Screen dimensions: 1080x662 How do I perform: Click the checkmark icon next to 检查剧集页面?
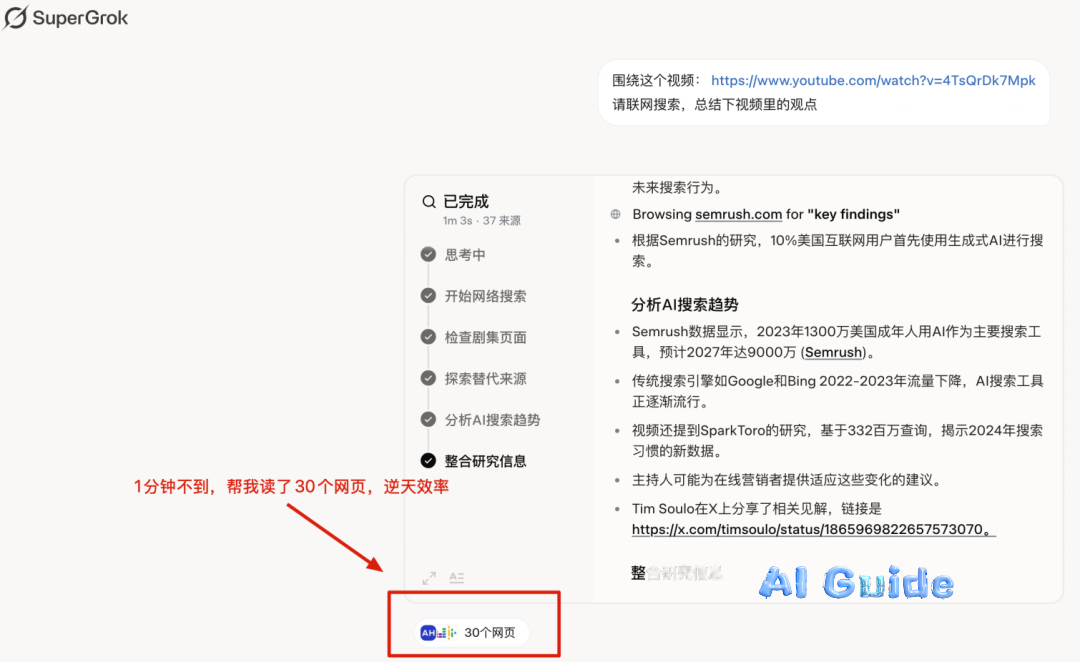(428, 337)
